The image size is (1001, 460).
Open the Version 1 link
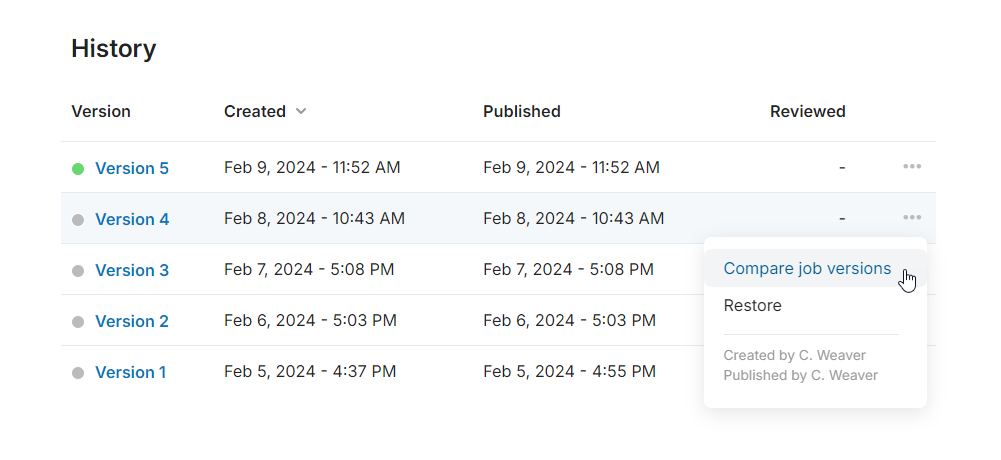point(131,372)
